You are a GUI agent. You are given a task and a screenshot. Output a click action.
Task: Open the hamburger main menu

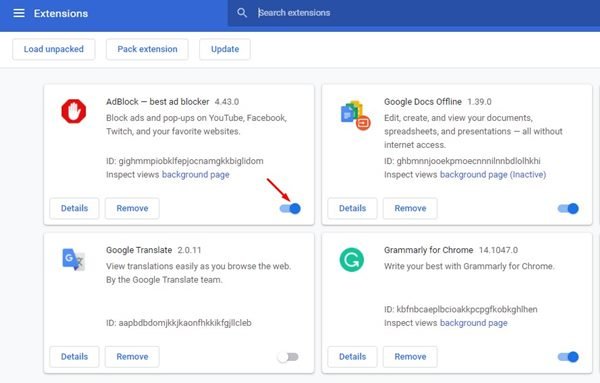point(19,13)
